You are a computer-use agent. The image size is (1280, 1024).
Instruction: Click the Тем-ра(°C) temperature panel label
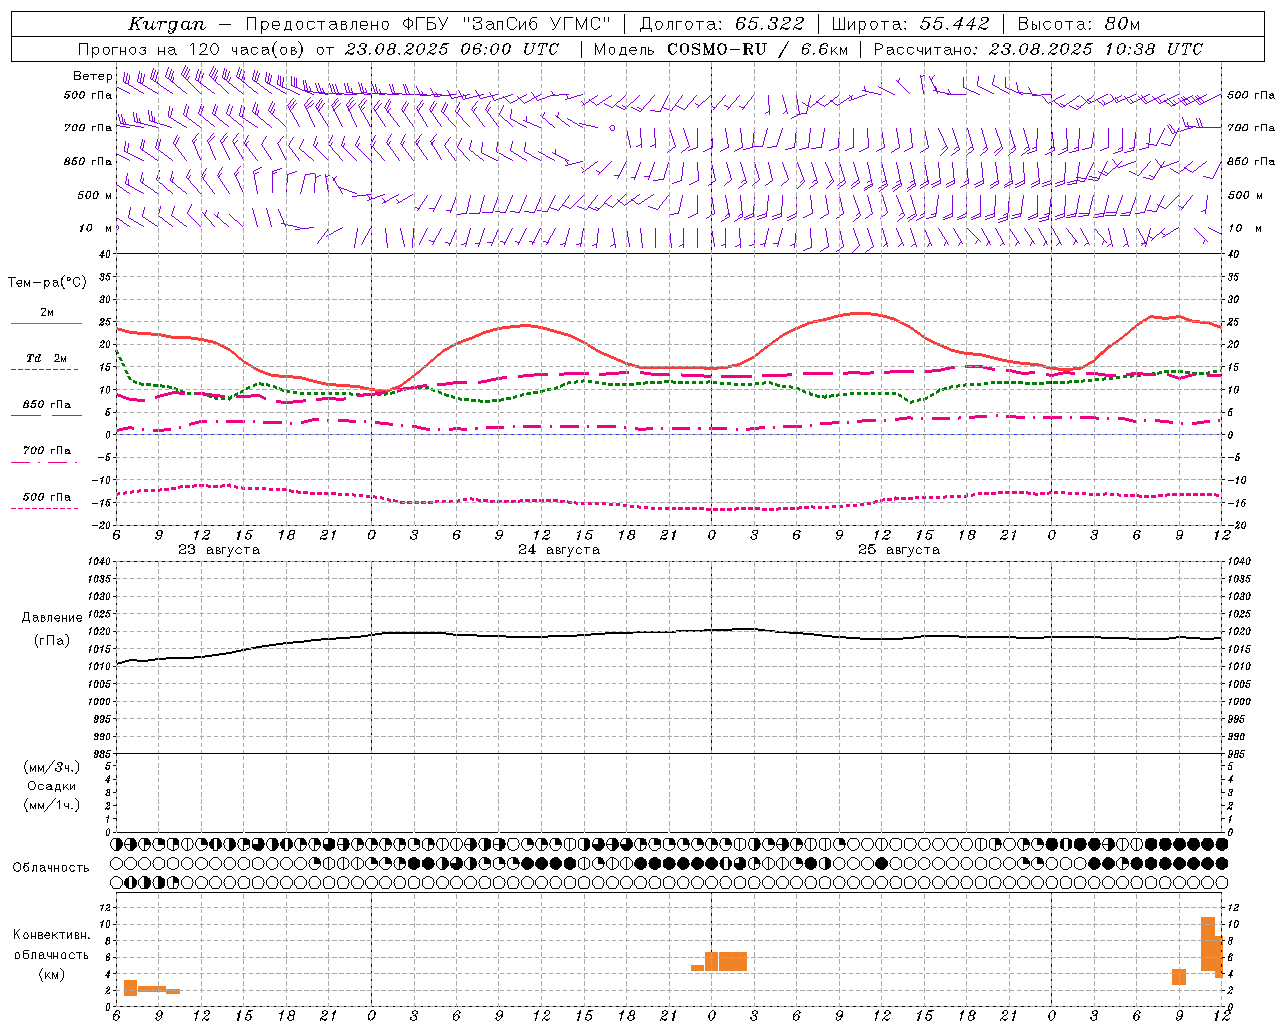[47, 283]
